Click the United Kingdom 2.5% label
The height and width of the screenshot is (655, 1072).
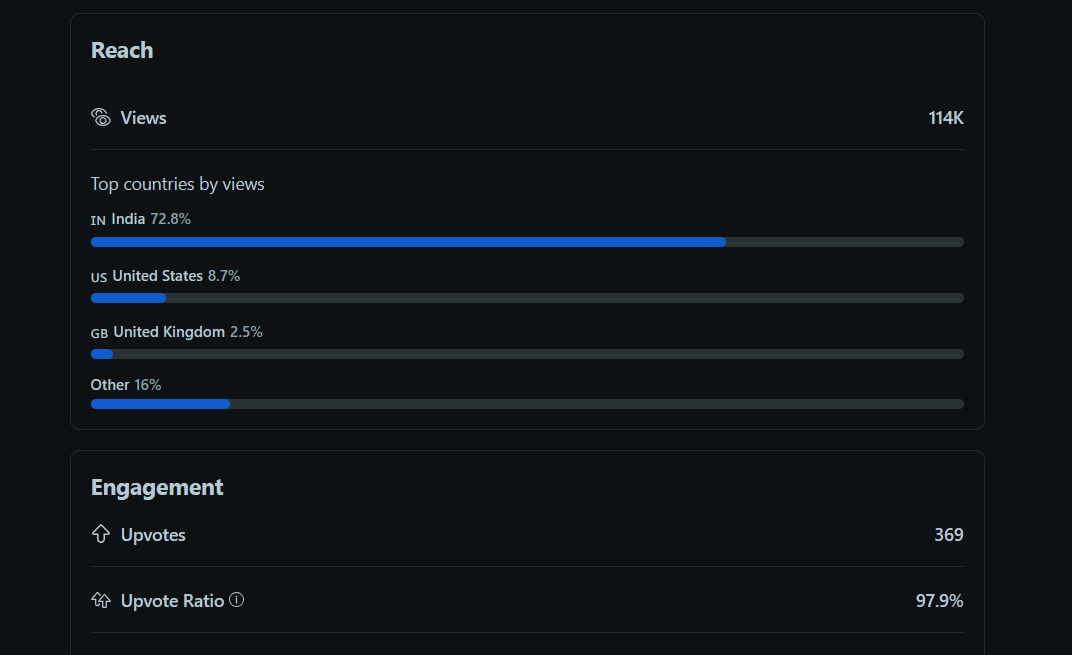(188, 332)
